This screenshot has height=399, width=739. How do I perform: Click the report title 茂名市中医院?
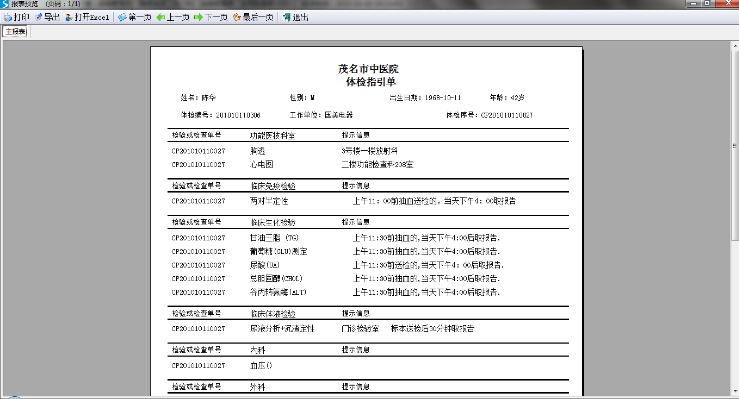click(368, 69)
